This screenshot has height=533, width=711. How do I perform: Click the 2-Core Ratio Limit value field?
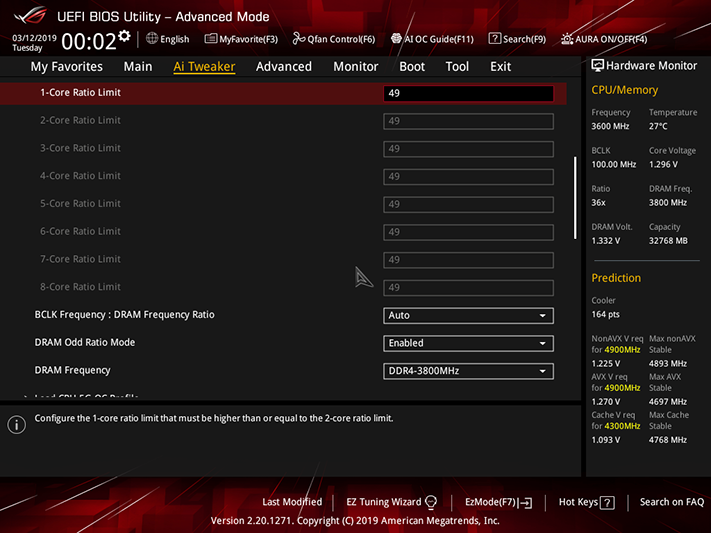[x=468, y=121]
